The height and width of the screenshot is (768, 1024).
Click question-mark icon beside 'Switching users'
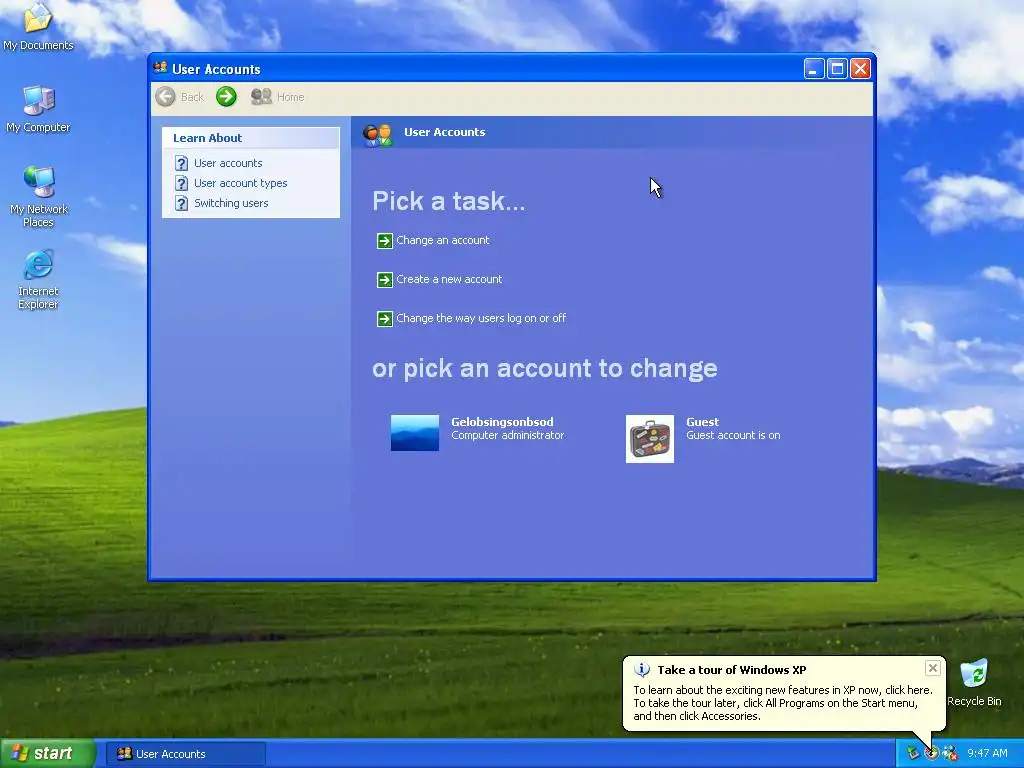coord(182,203)
